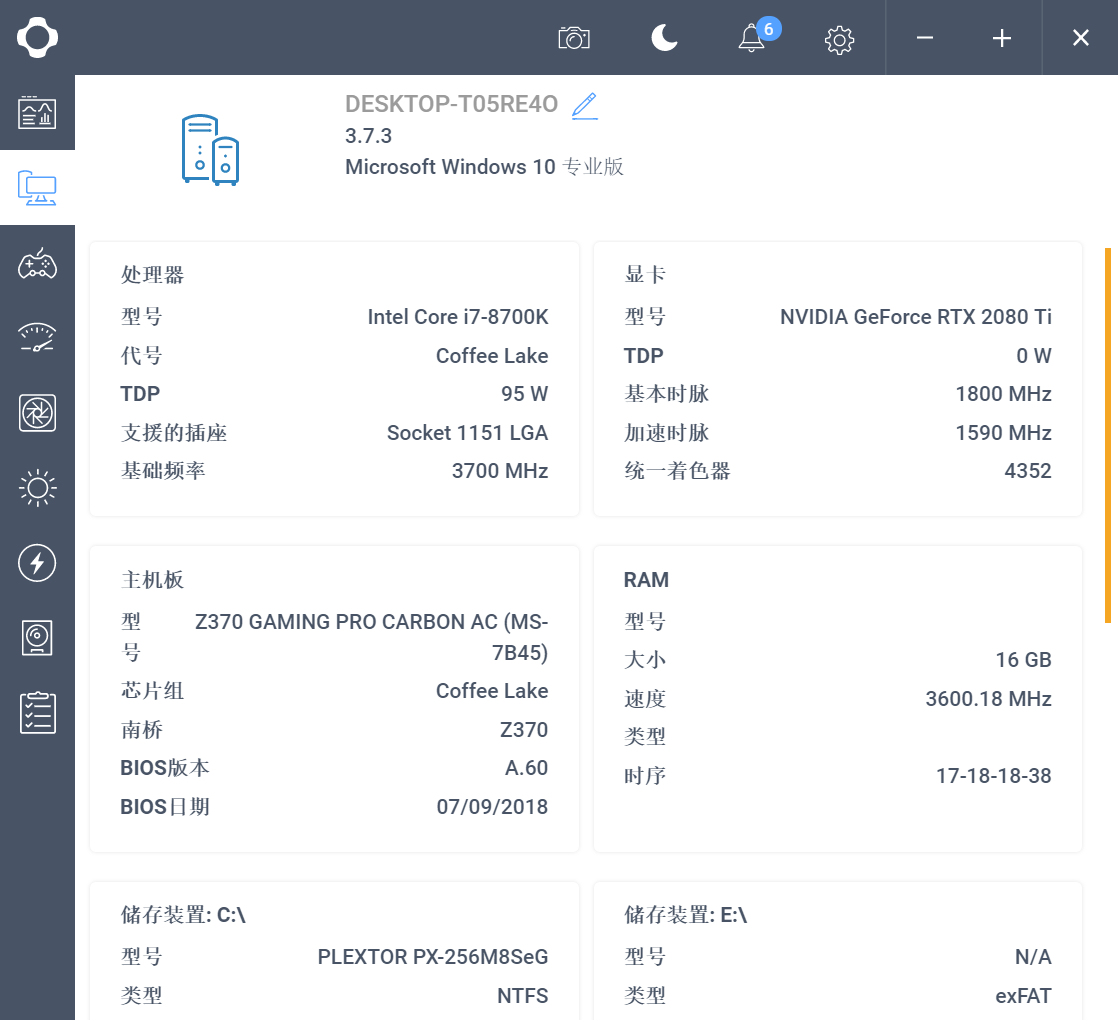The width and height of the screenshot is (1118, 1020).
Task: Click the desktop tower computer image
Action: pyautogui.click(x=210, y=149)
